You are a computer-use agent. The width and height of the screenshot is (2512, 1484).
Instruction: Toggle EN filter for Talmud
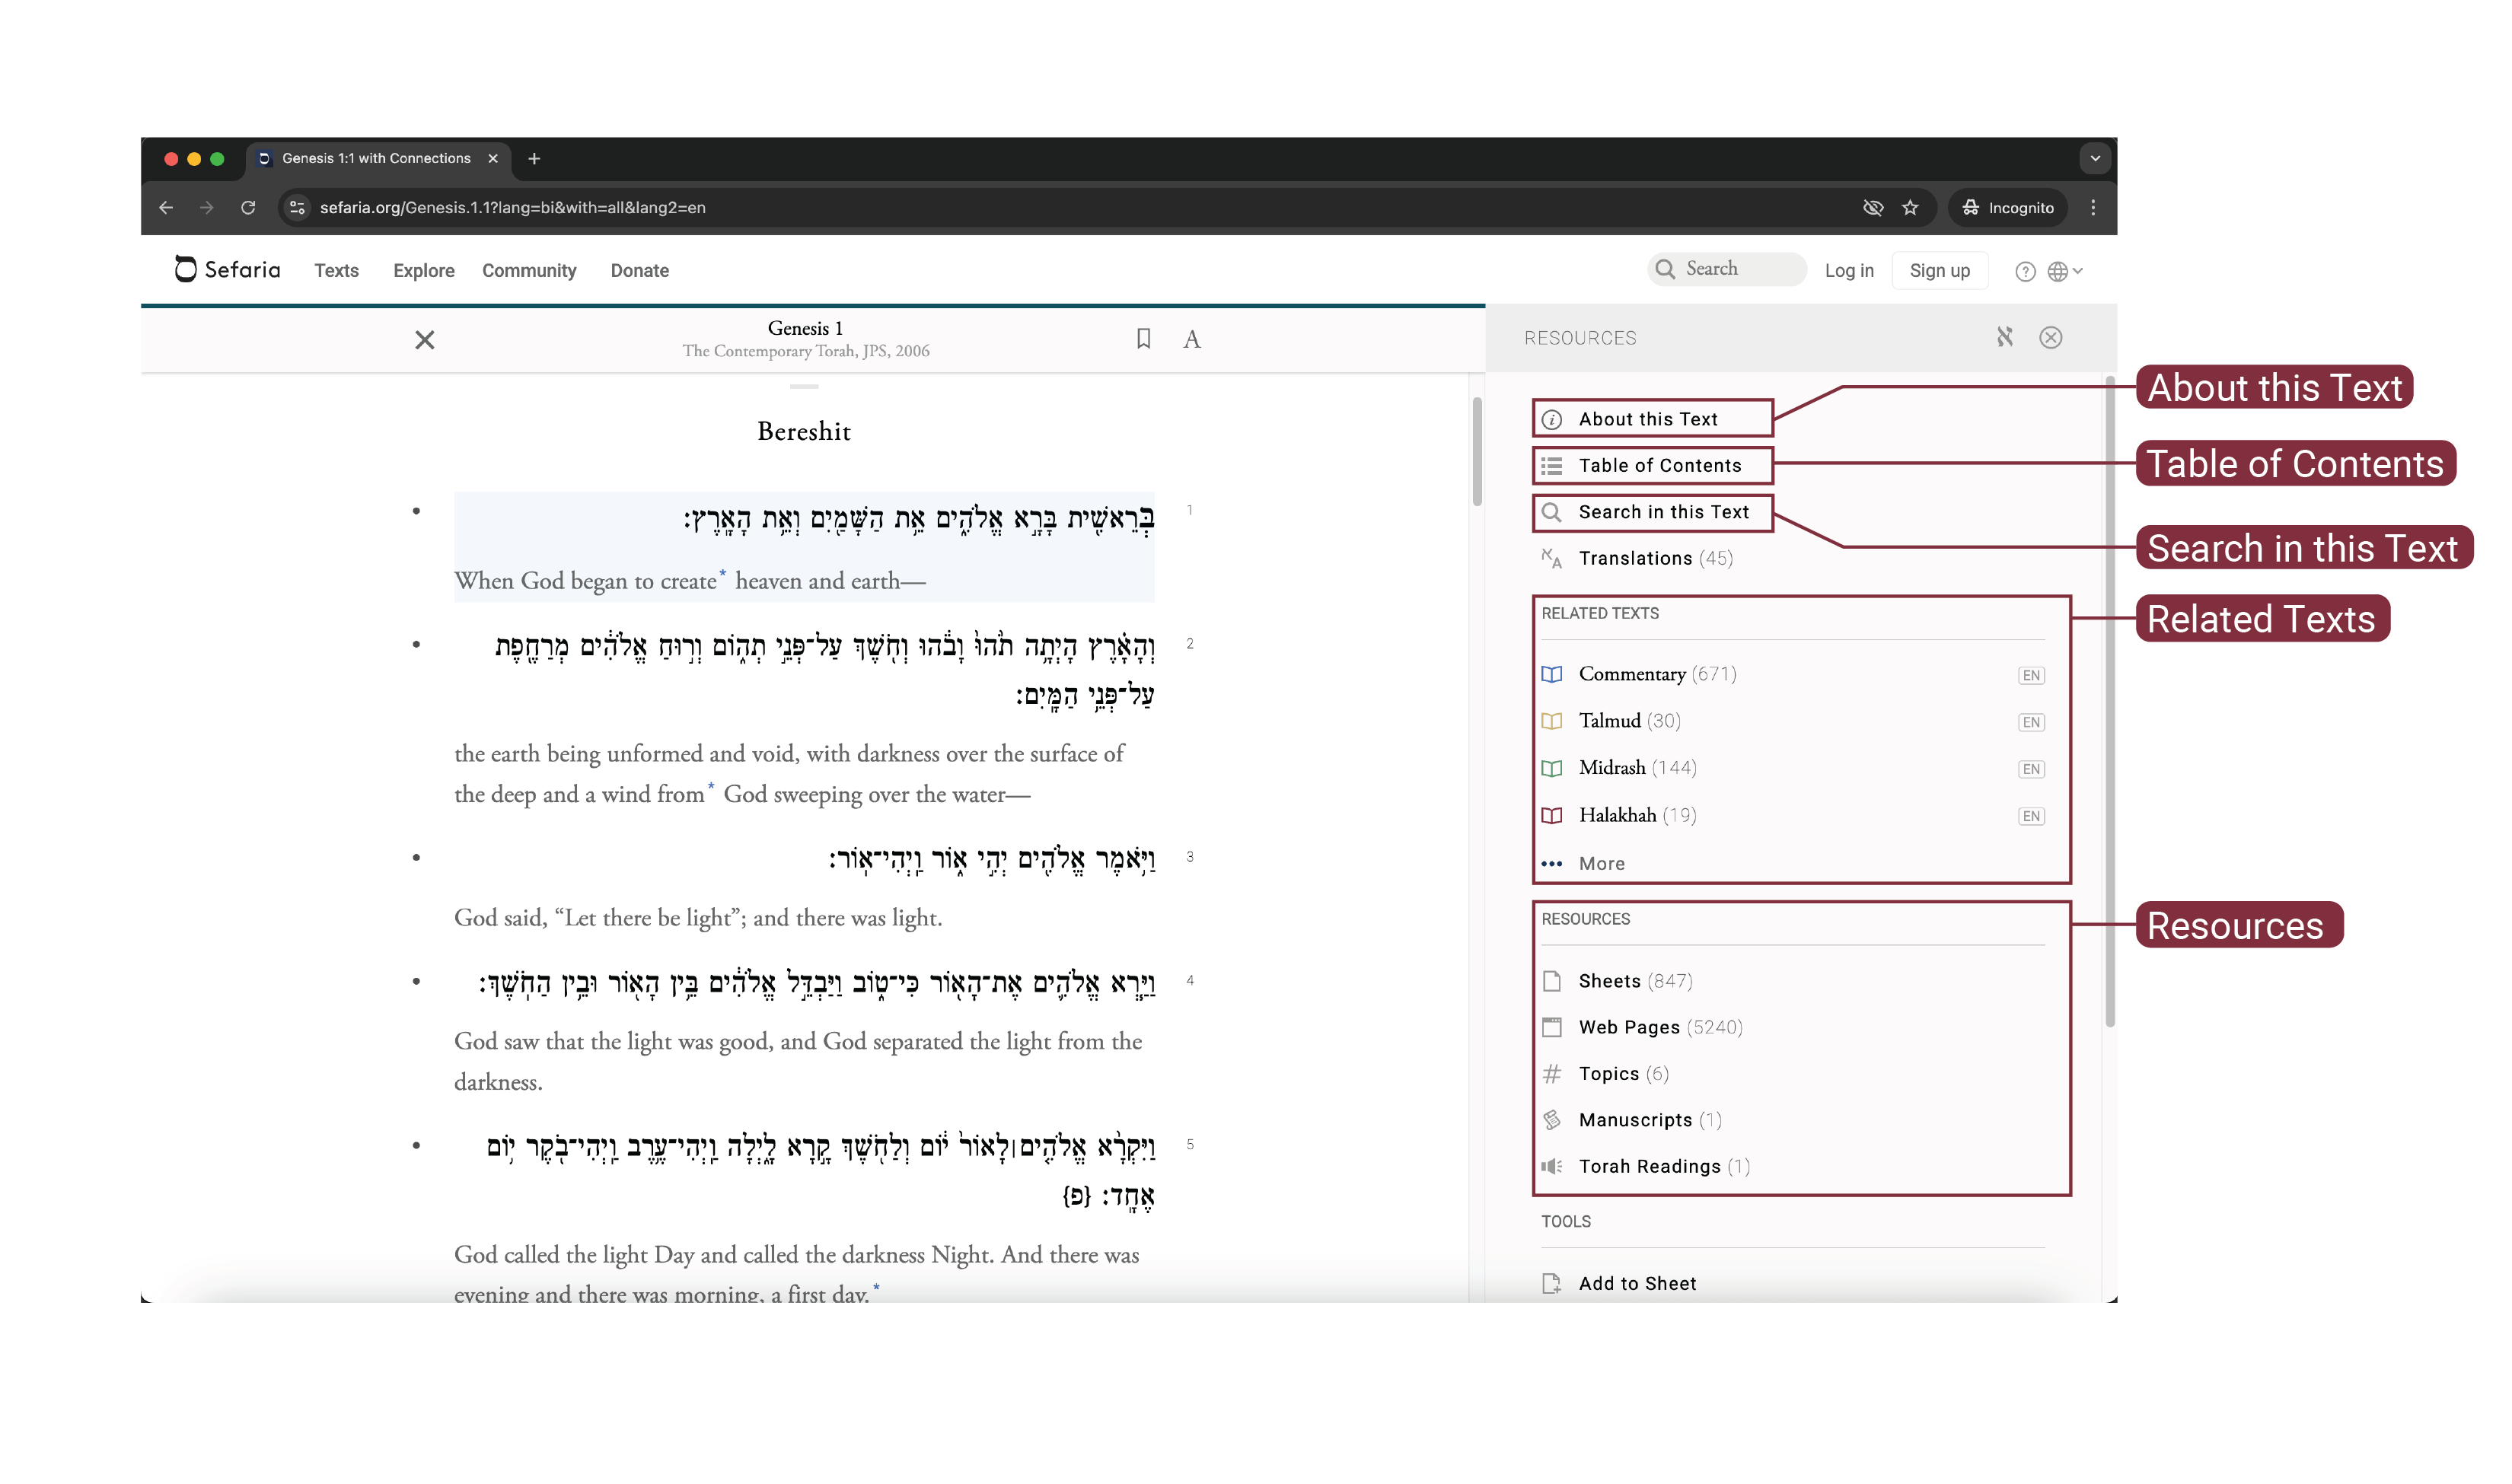[x=2030, y=722]
